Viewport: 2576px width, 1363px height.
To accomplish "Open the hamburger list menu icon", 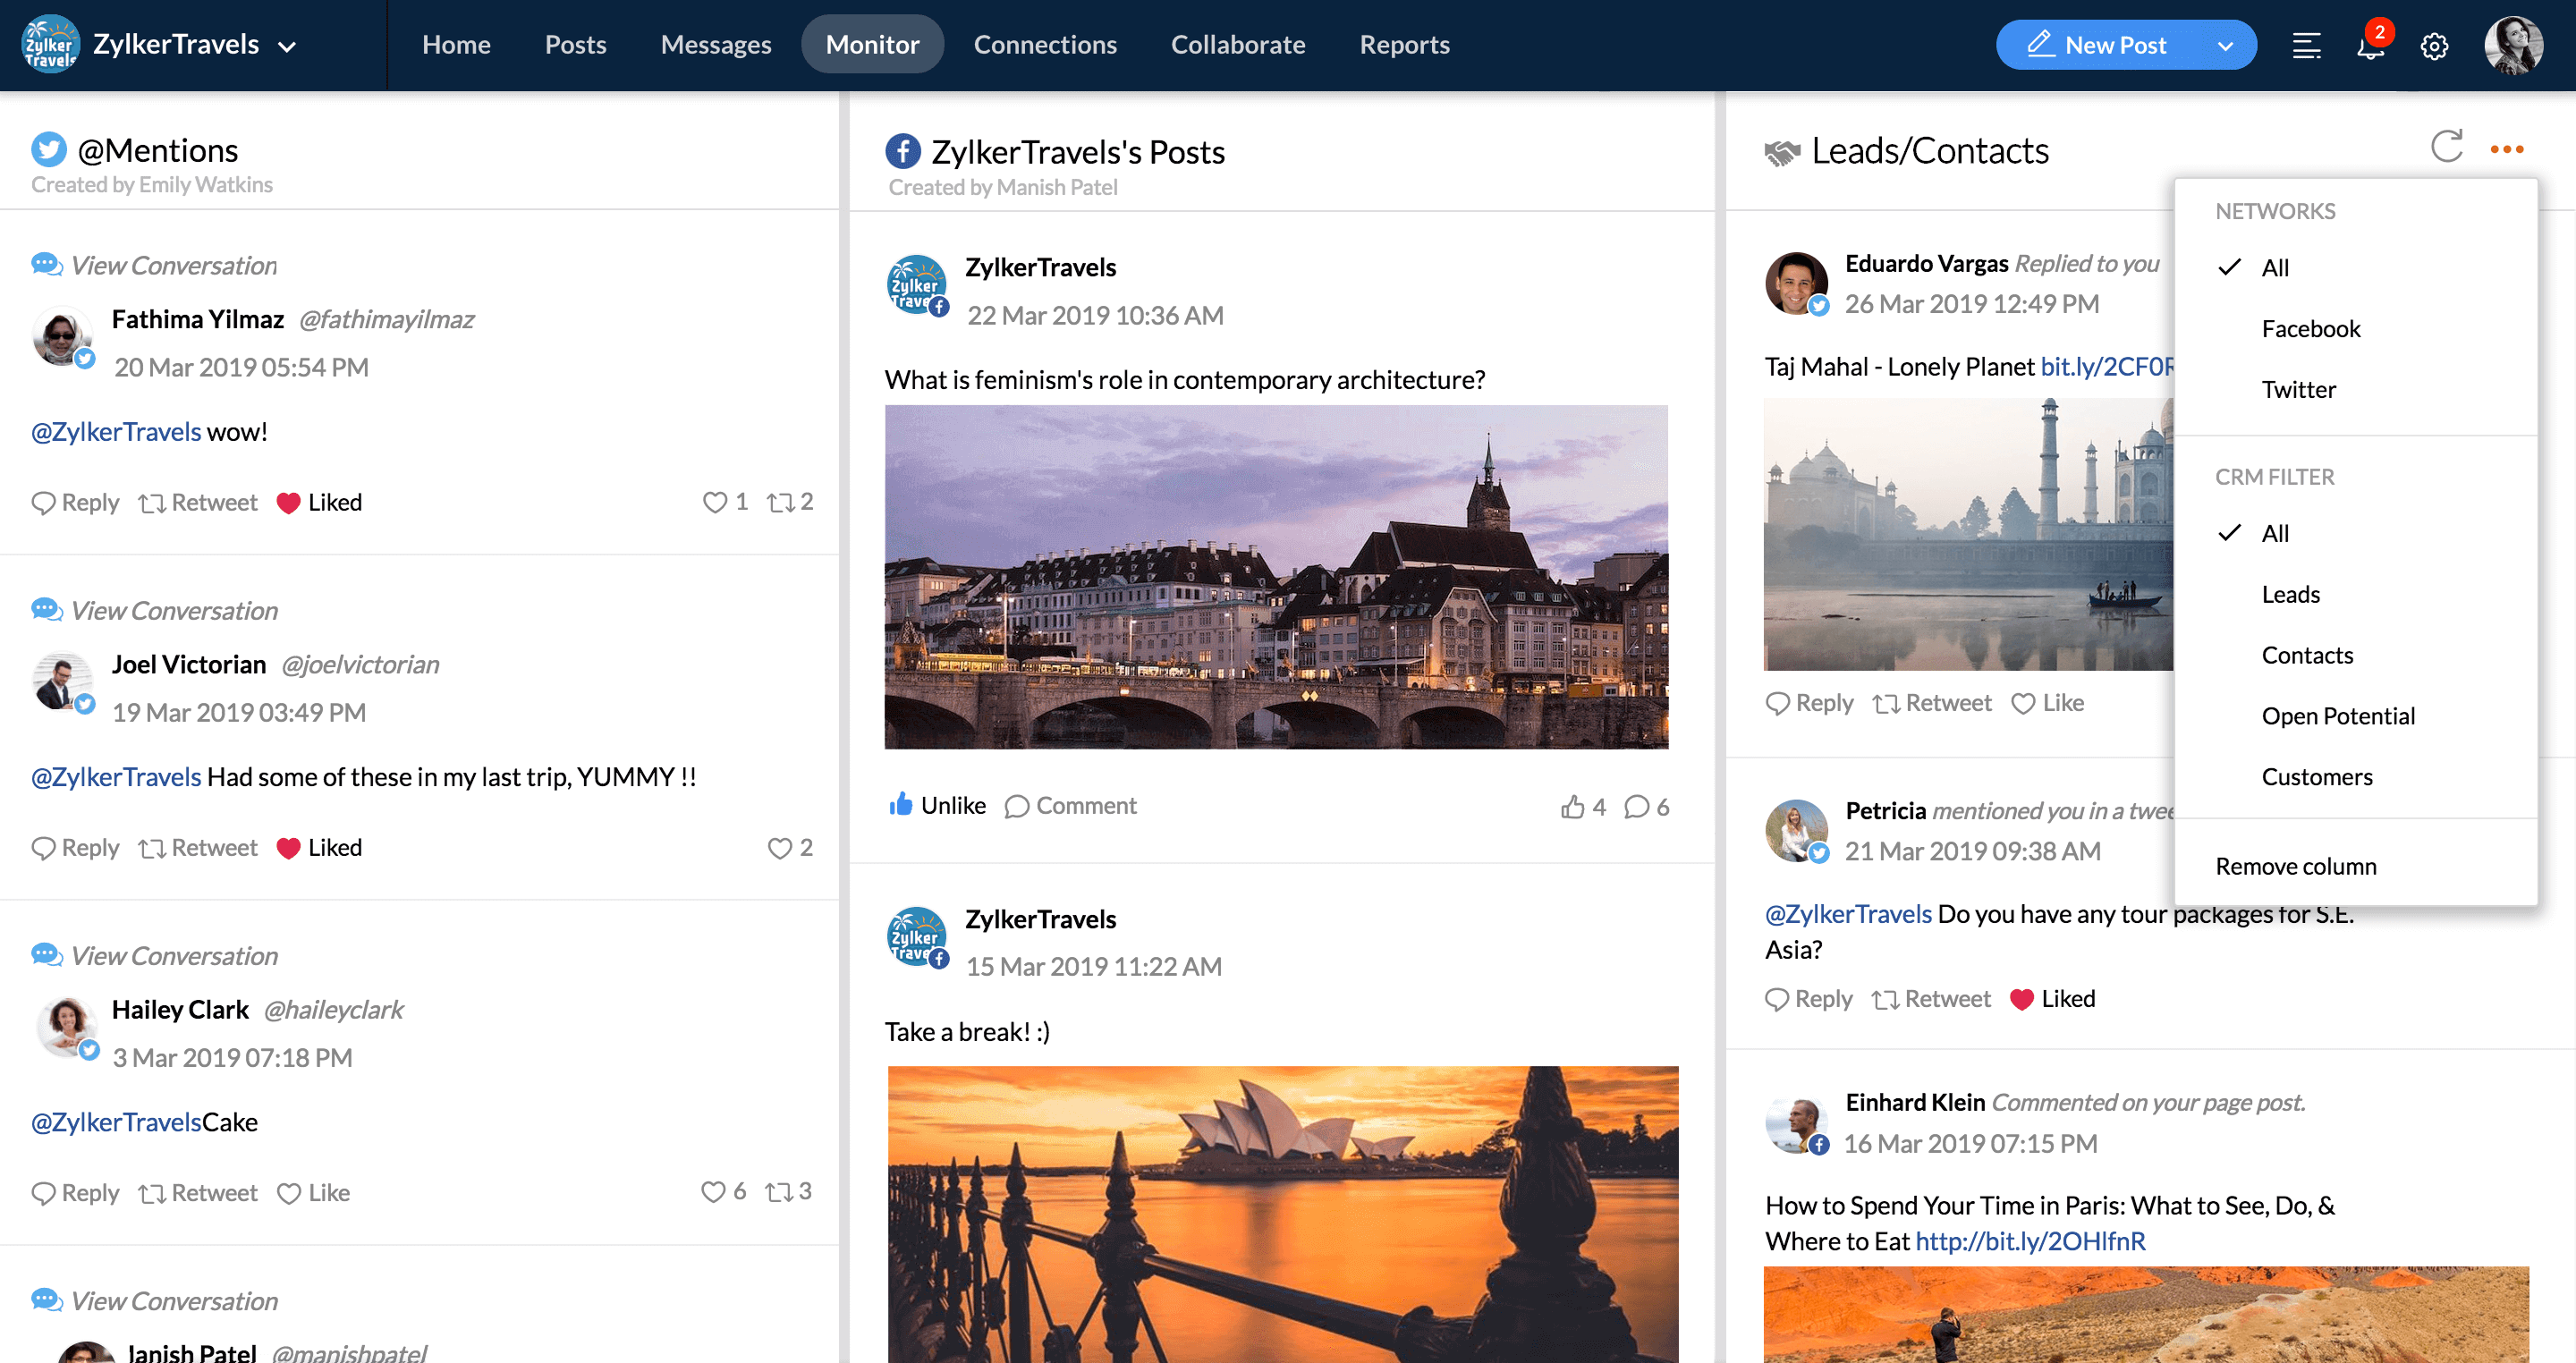I will point(2306,46).
